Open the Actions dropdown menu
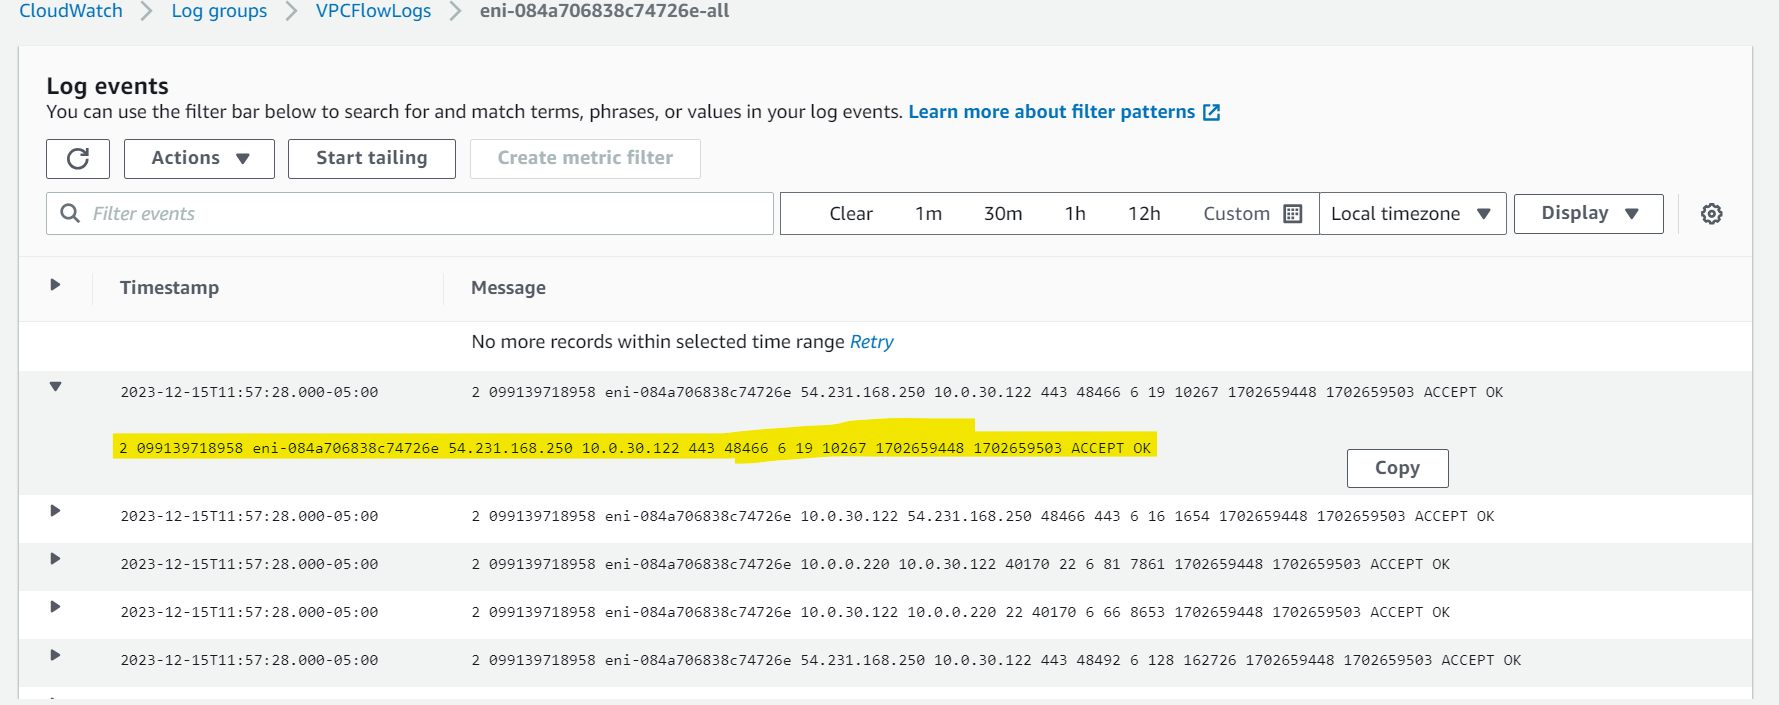Image resolution: width=1779 pixels, height=705 pixels. click(199, 159)
